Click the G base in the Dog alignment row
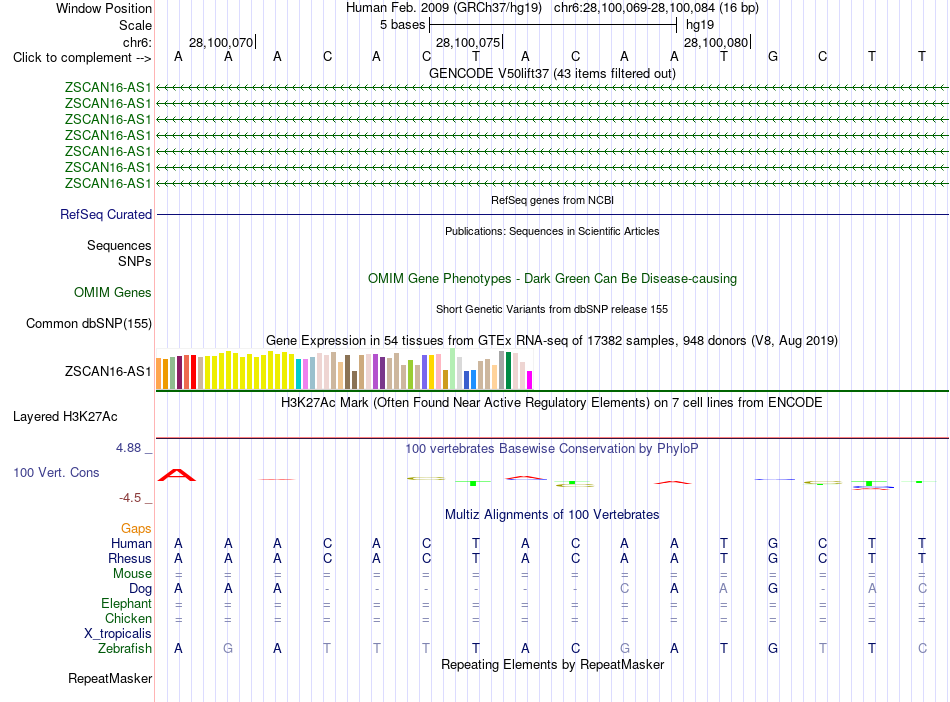950x702 pixels. coord(772,588)
